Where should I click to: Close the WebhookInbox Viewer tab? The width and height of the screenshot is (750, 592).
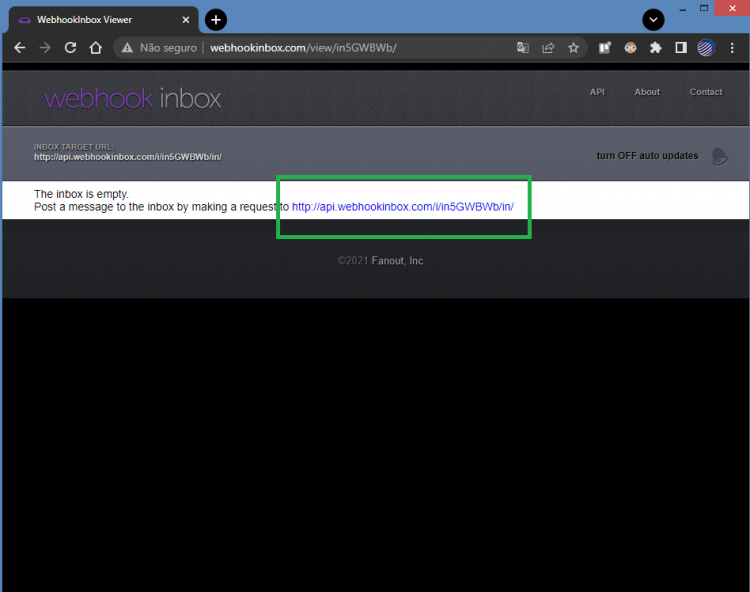click(x=186, y=20)
